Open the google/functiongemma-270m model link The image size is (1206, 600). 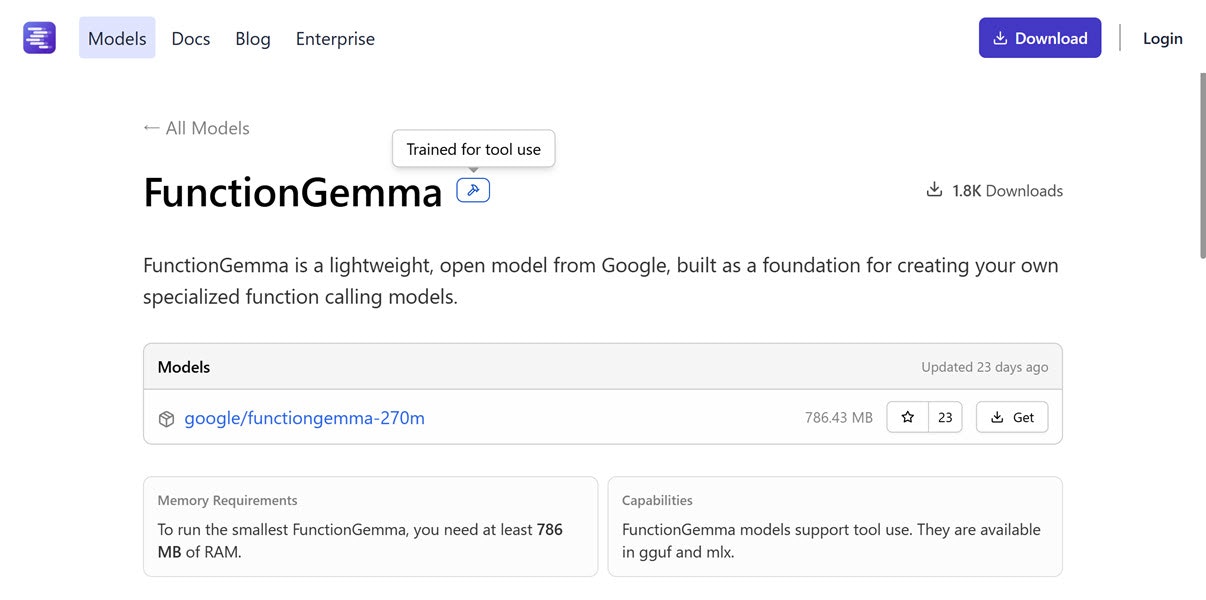304,418
